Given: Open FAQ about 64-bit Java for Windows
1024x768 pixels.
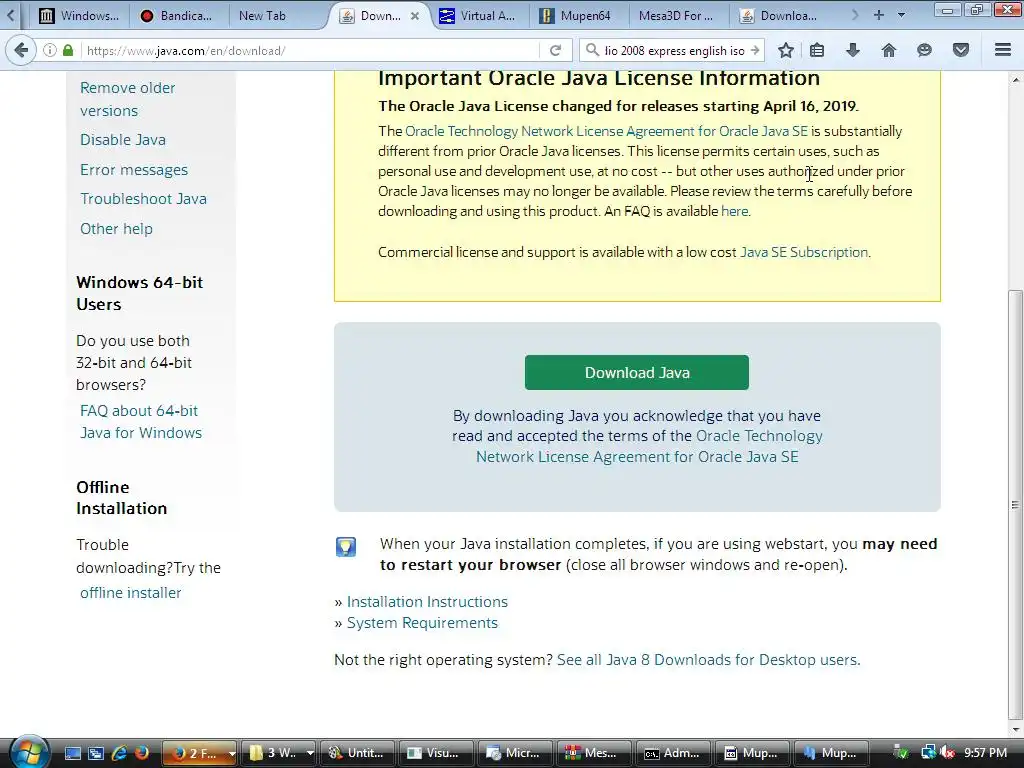Looking at the screenshot, I should click(140, 422).
